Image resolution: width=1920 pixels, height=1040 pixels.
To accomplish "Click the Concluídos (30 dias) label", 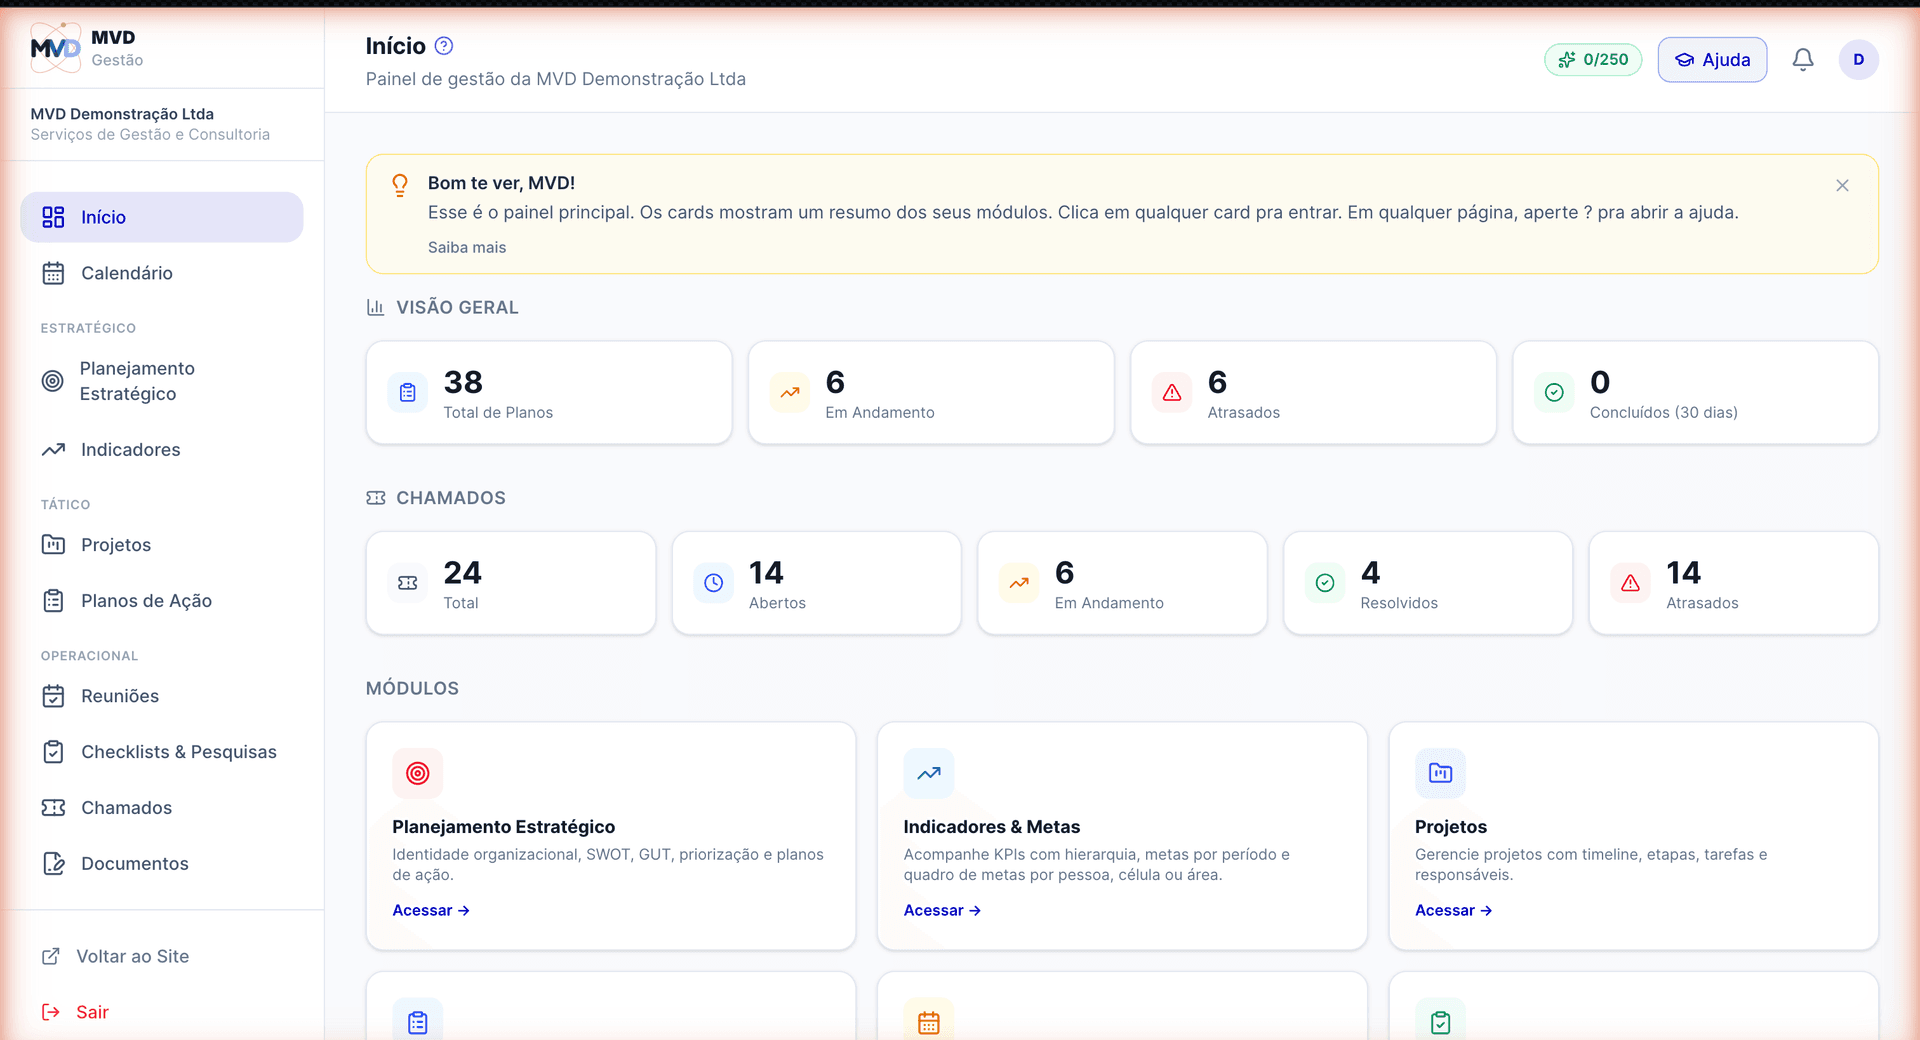I will [x=1664, y=412].
